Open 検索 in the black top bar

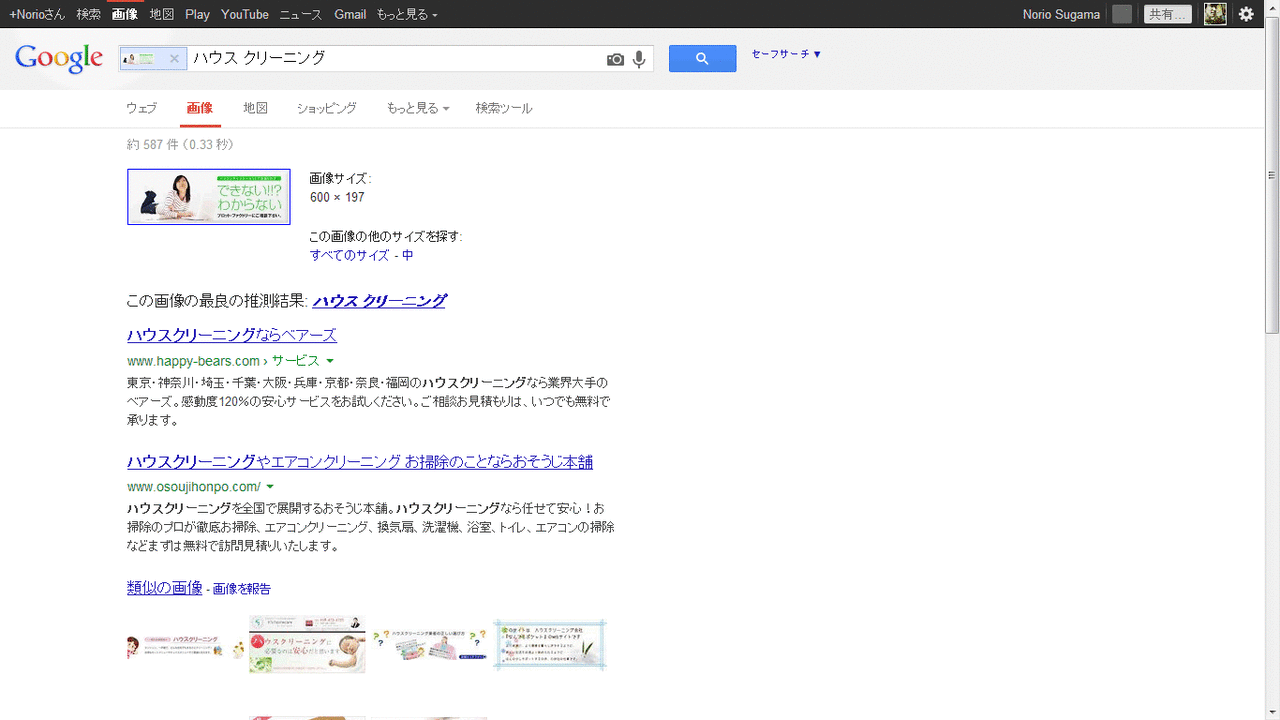[x=89, y=14]
